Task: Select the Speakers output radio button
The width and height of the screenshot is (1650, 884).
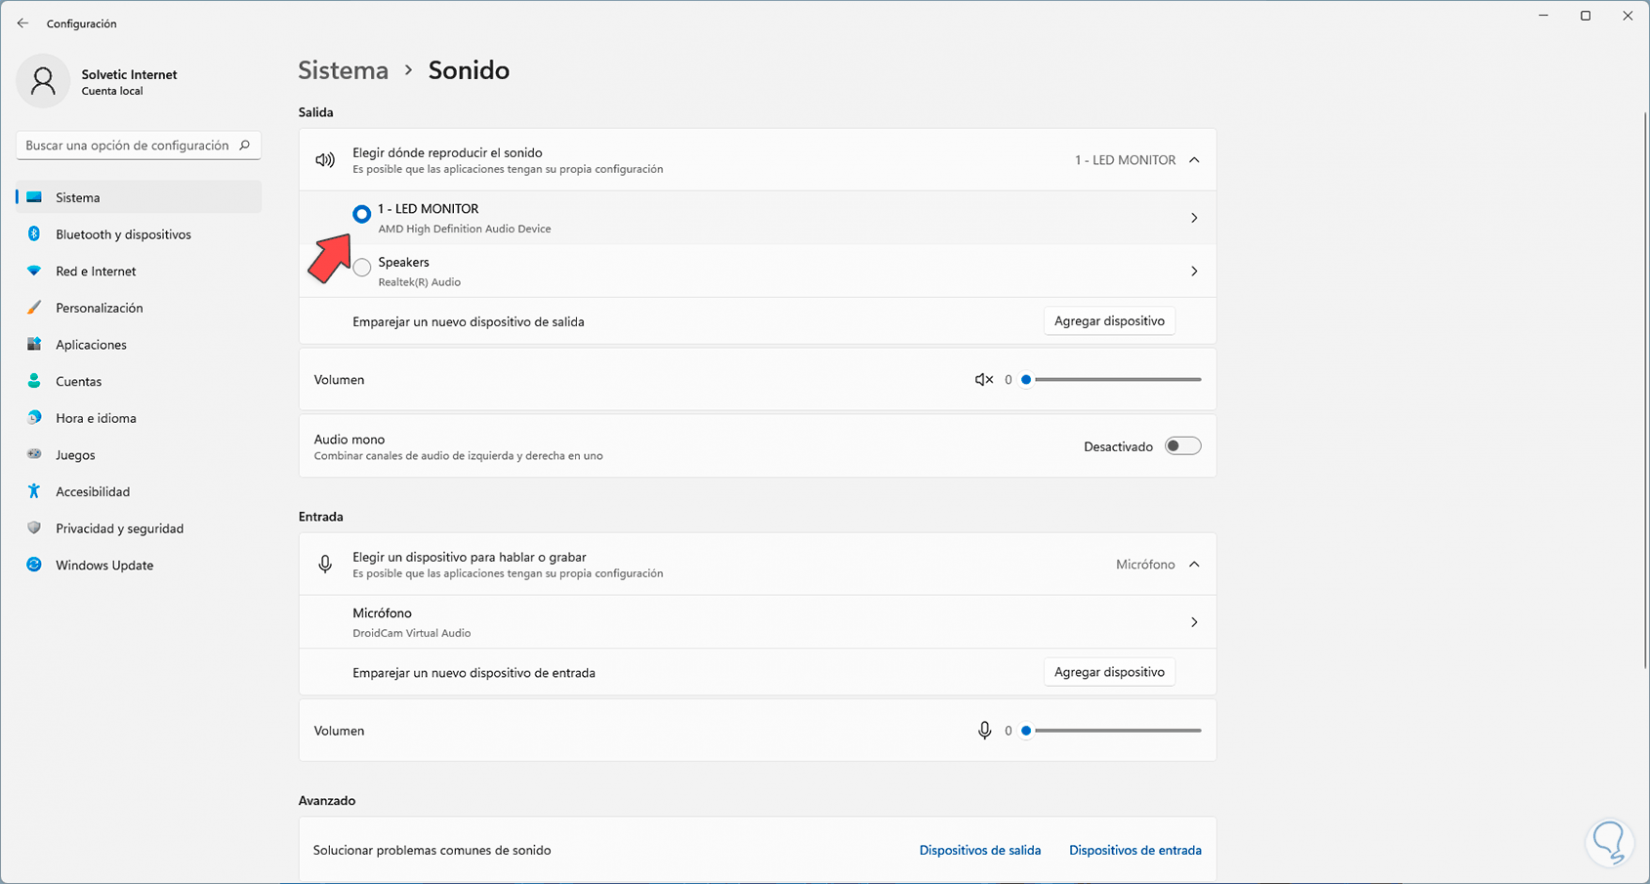Action: click(362, 267)
